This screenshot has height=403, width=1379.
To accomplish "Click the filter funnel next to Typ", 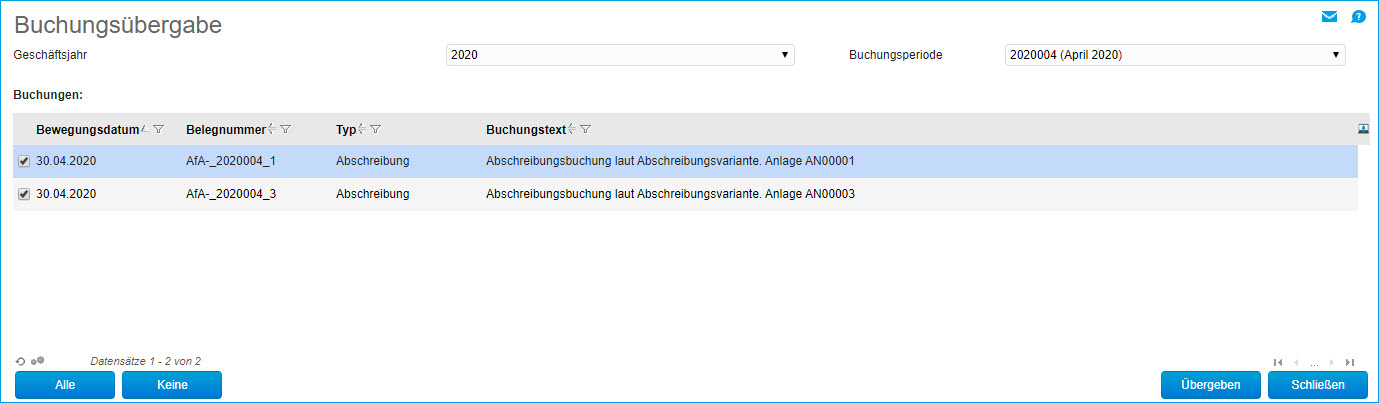I will pos(375,129).
